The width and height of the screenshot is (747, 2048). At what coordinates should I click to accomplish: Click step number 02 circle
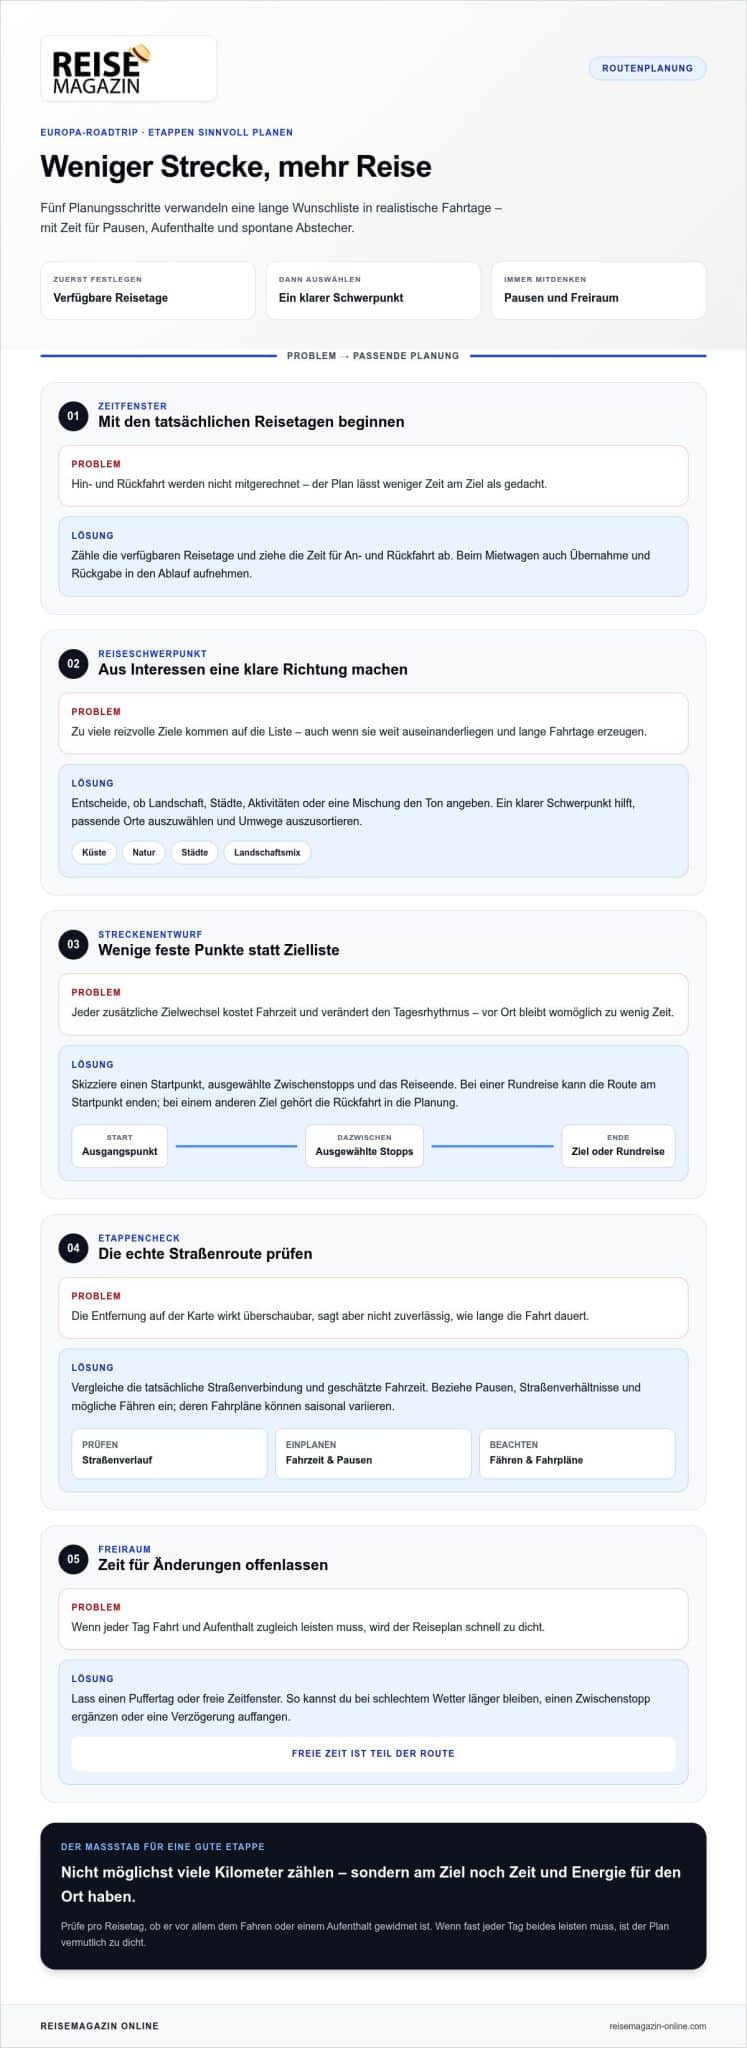point(73,663)
